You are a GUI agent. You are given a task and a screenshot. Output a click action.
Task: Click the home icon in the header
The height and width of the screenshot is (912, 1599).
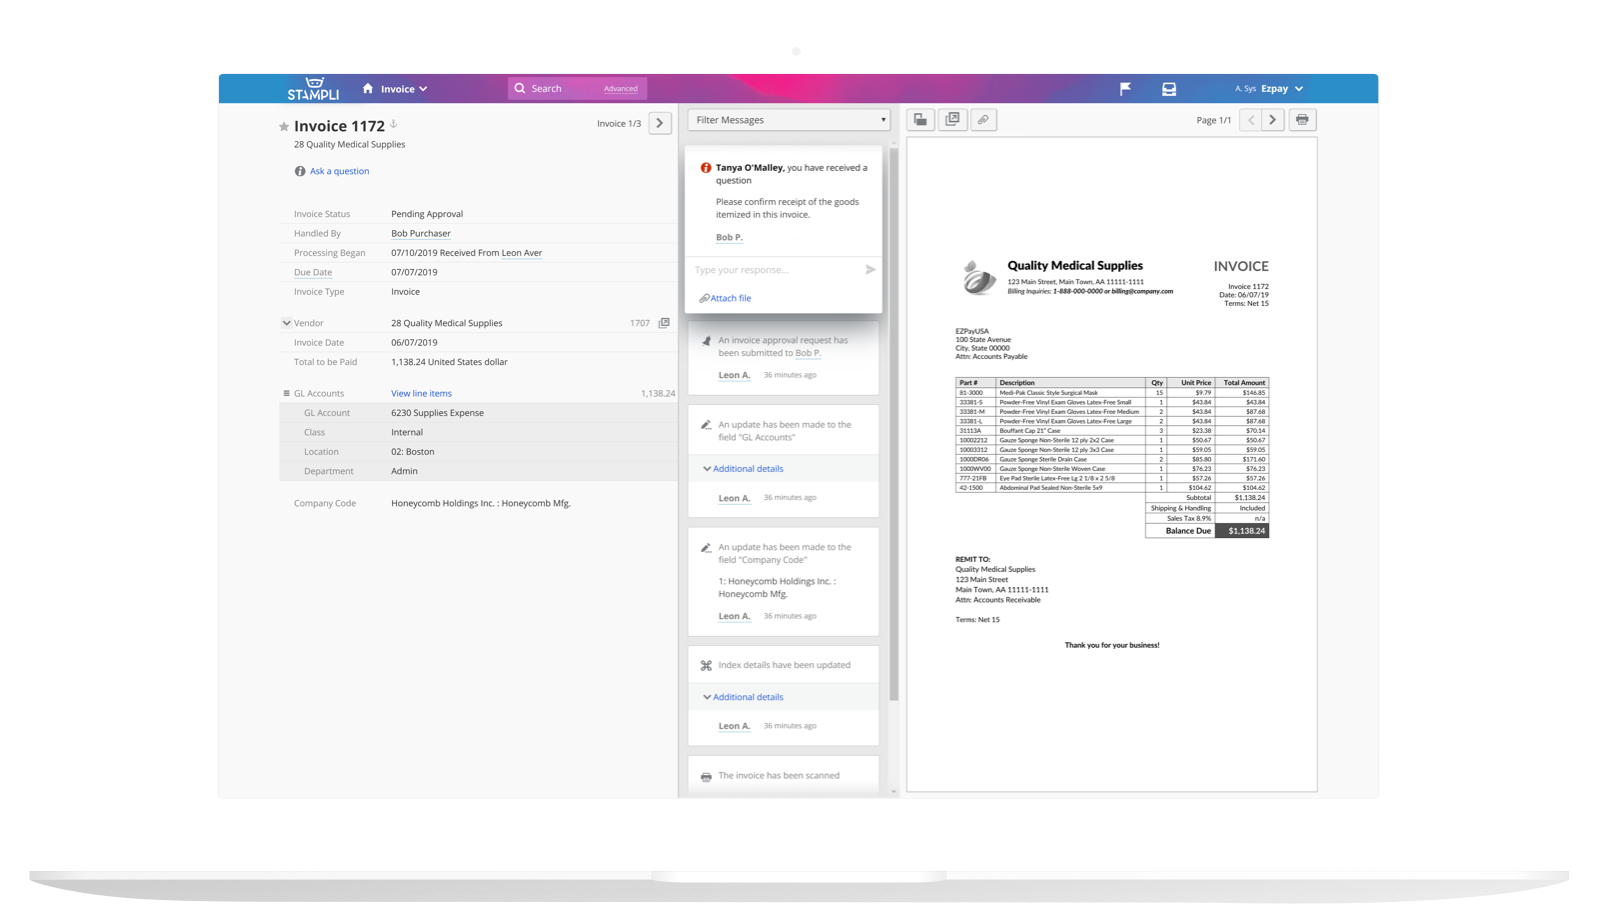(x=368, y=89)
